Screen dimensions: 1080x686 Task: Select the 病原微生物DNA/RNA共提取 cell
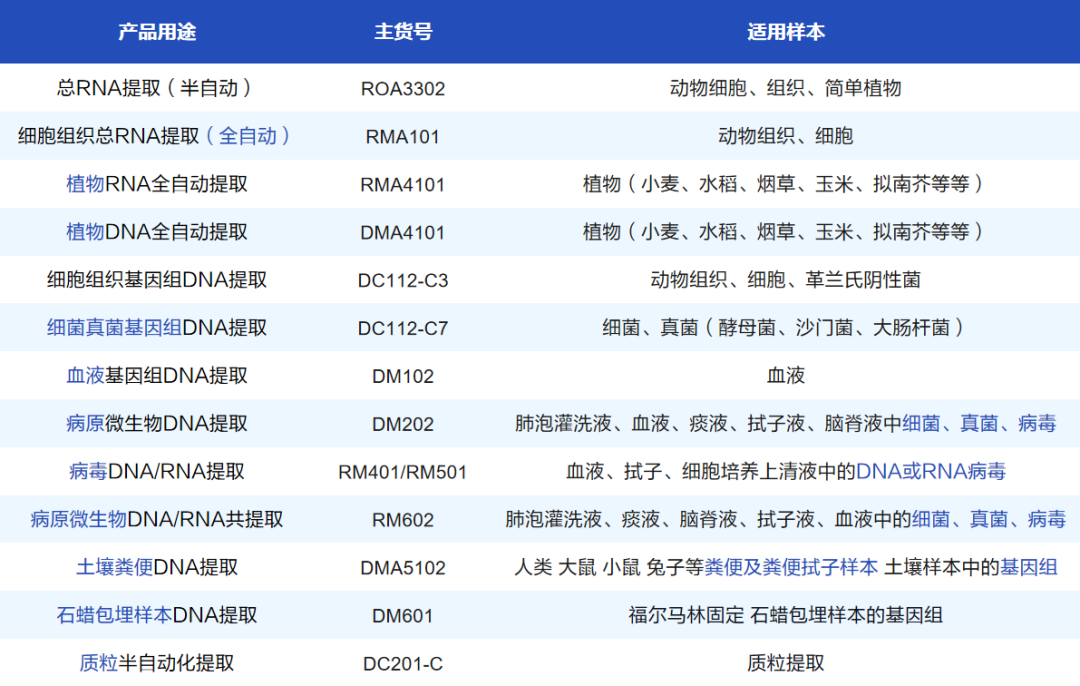click(157, 519)
